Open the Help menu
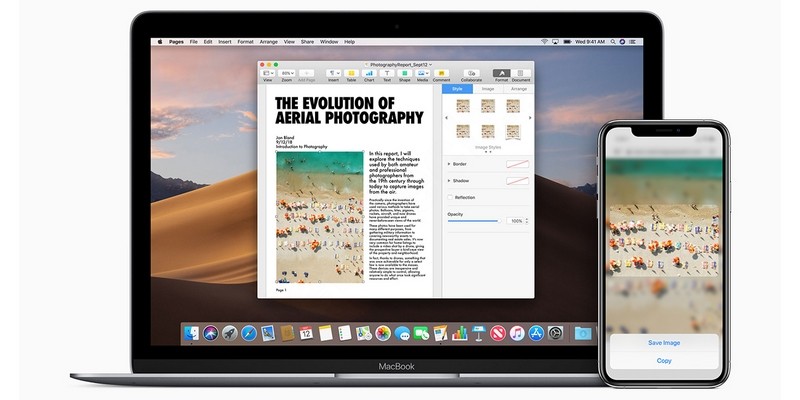 (349, 42)
